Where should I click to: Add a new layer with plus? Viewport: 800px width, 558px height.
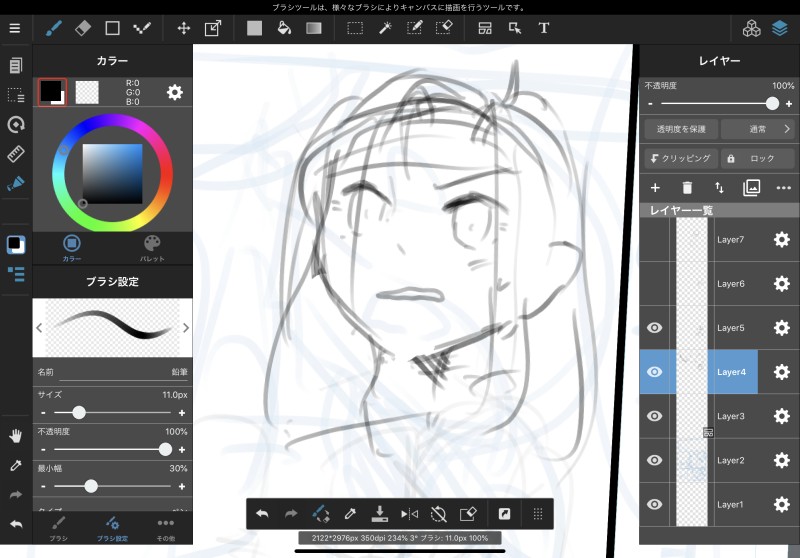coord(655,188)
